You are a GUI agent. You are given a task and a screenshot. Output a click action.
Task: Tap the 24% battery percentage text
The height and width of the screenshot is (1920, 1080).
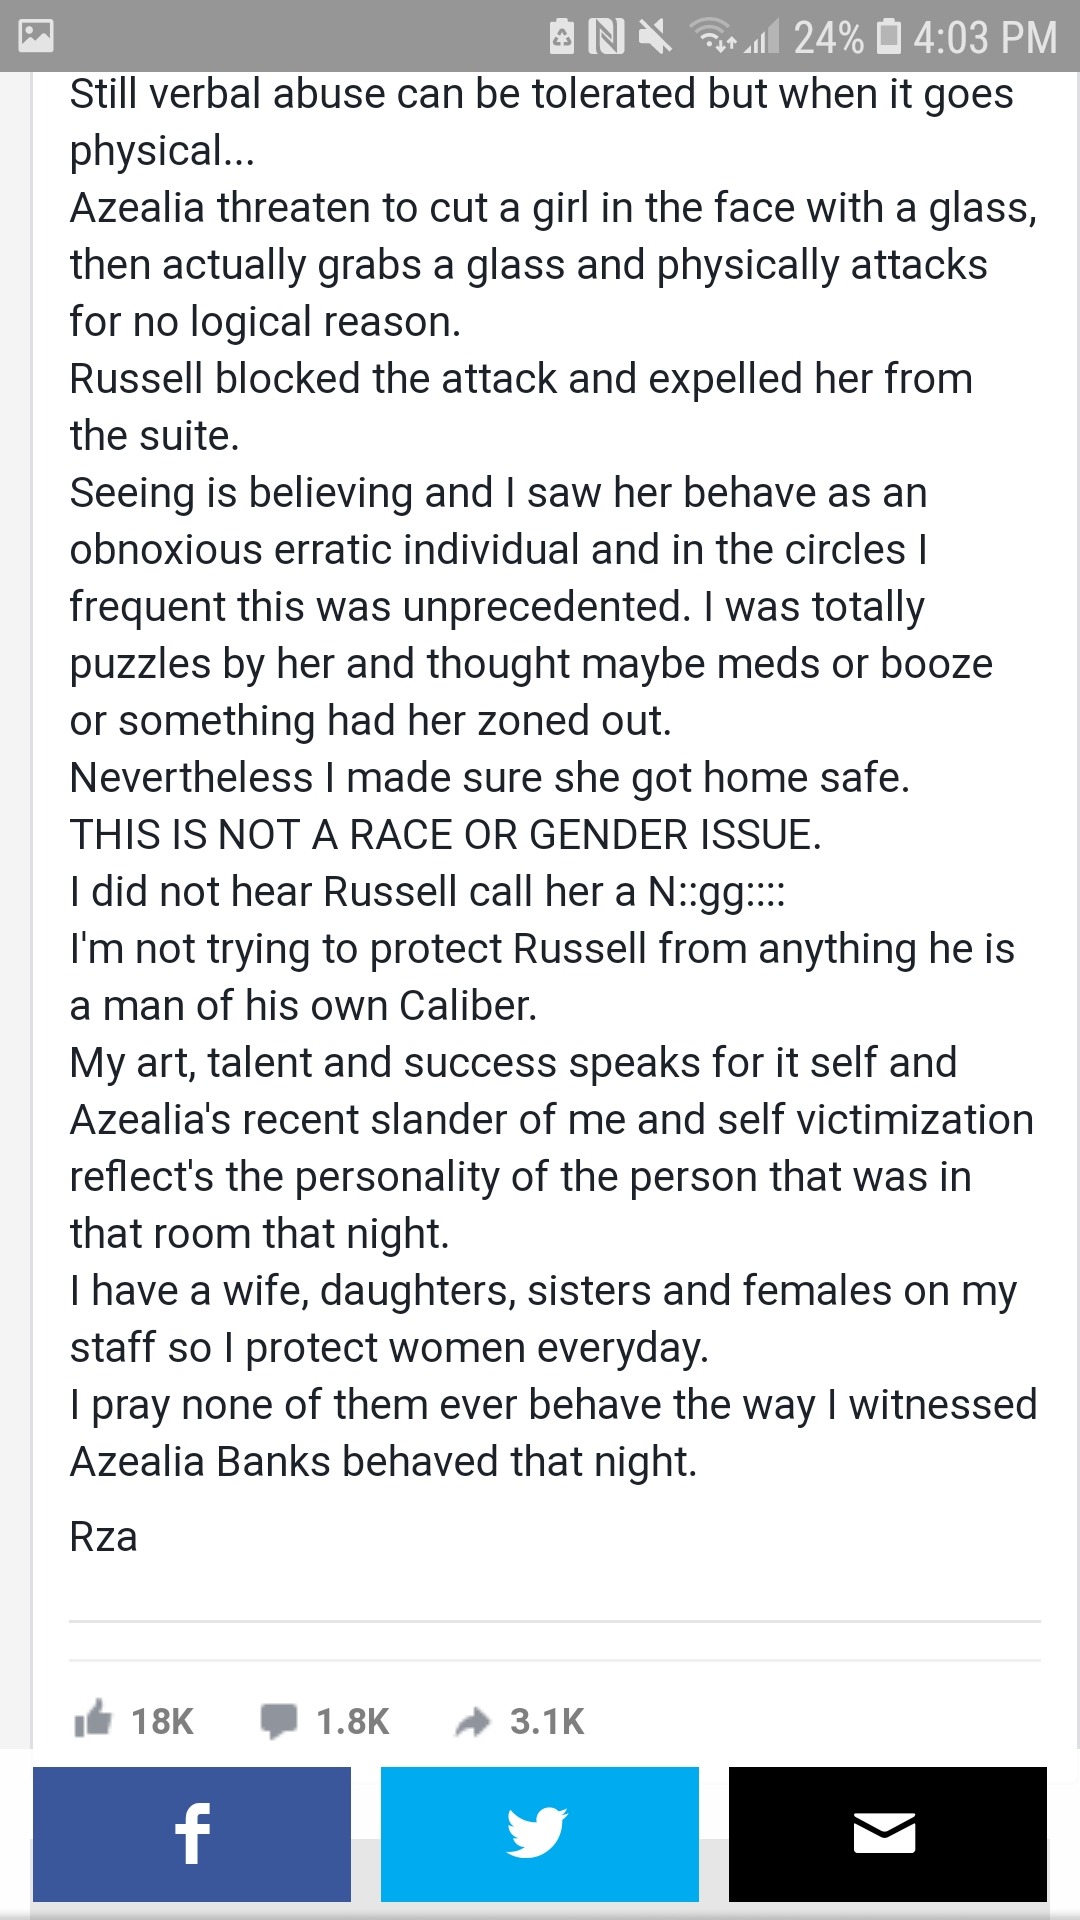(829, 37)
